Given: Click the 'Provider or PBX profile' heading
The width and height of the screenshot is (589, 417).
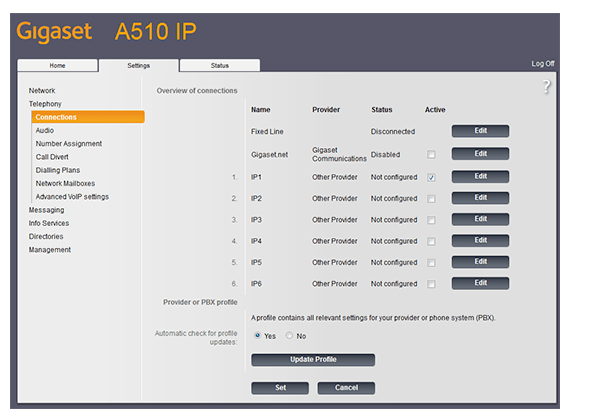Looking at the screenshot, I should point(200,302).
